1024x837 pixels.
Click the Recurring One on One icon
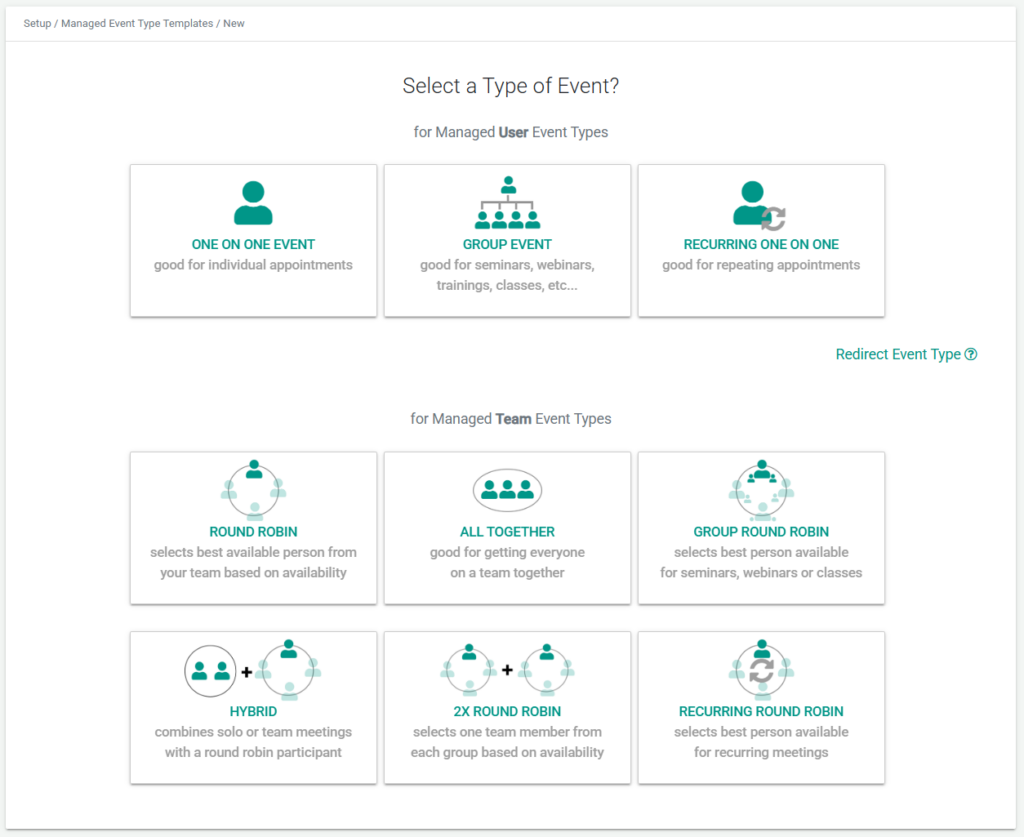pyautogui.click(x=760, y=205)
